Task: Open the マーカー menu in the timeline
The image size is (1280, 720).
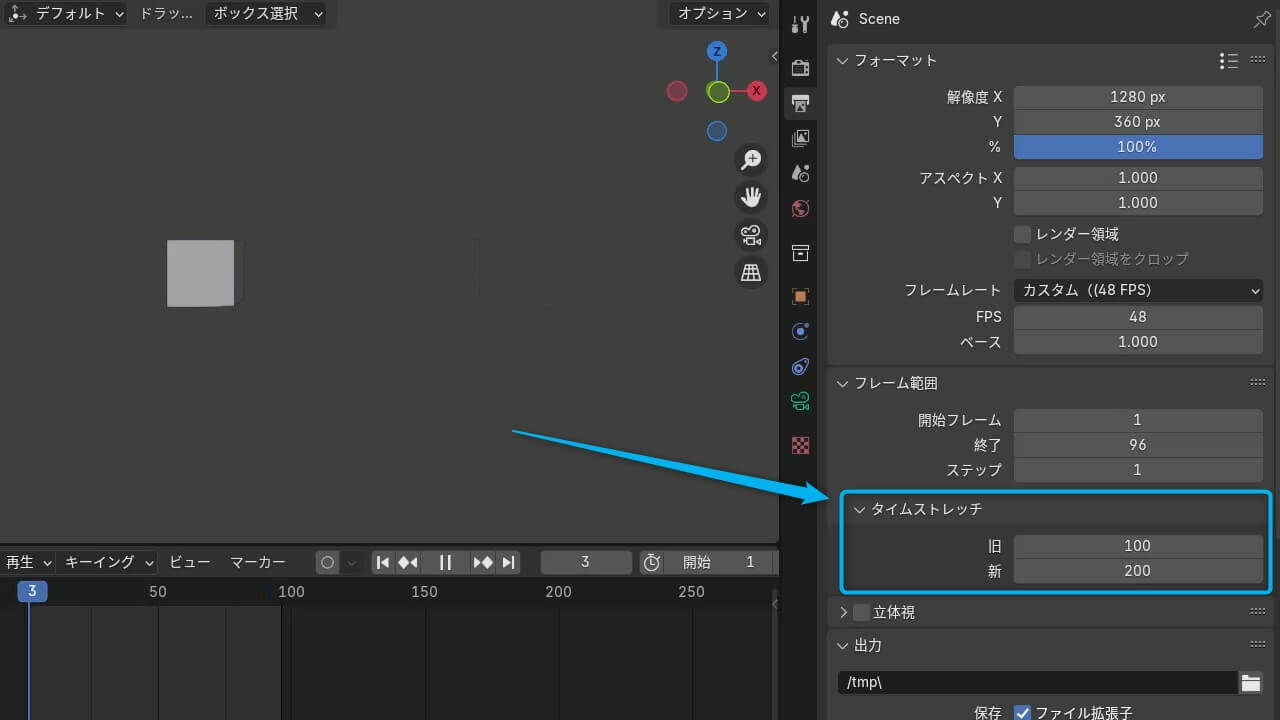Action: tap(258, 562)
